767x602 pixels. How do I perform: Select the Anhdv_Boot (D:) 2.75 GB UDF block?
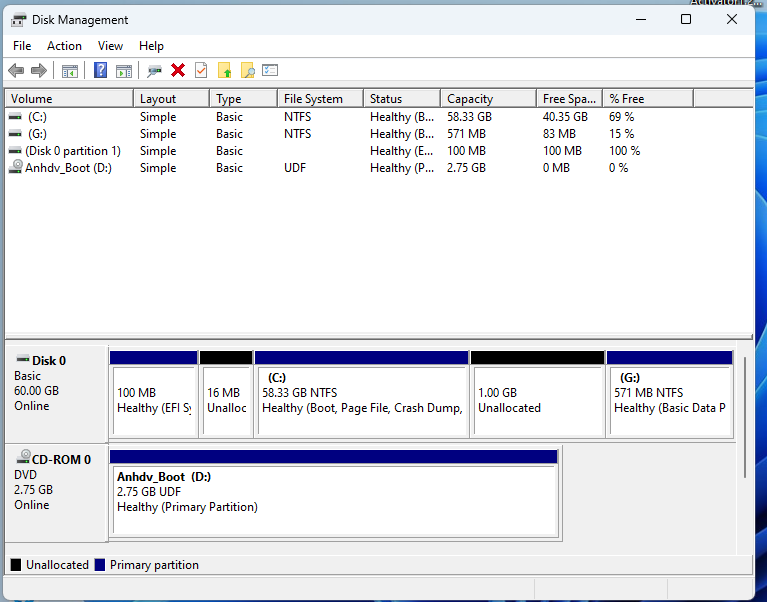pos(334,493)
